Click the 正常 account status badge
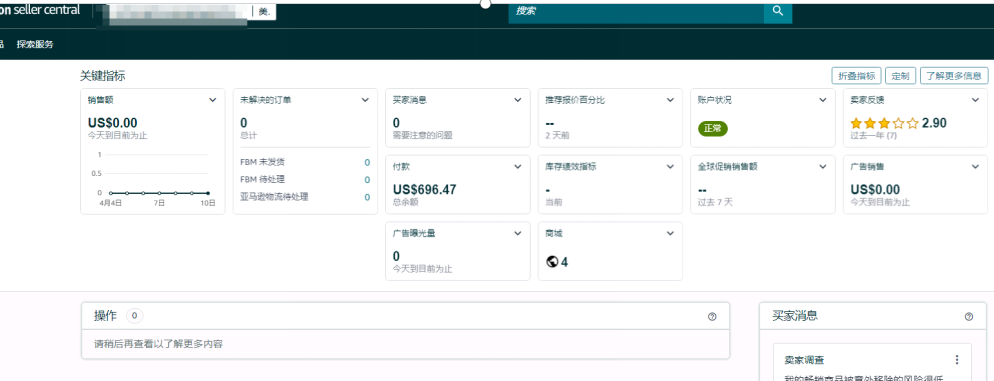 (x=713, y=128)
